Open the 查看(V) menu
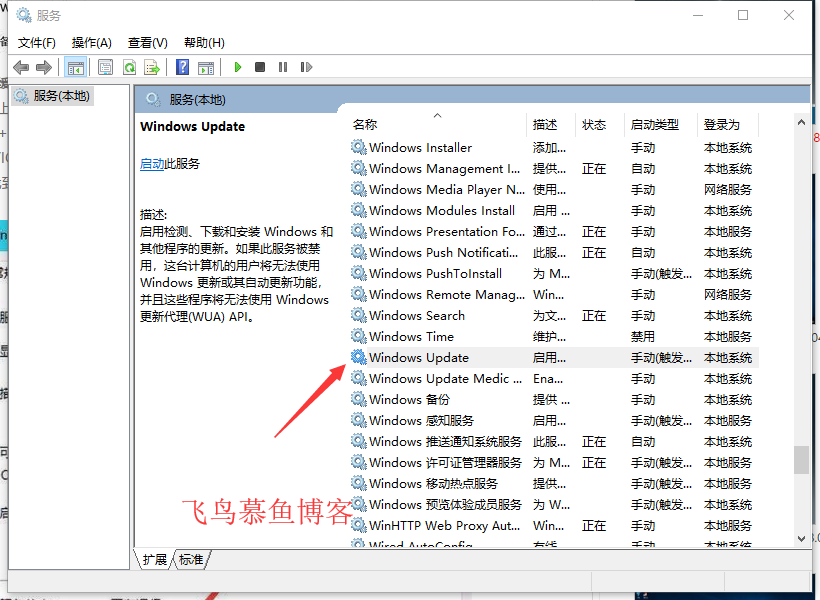The width and height of the screenshot is (820, 600). (146, 42)
